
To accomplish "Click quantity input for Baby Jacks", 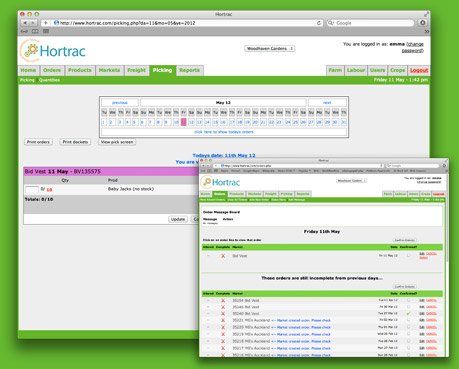I will click(x=32, y=190).
